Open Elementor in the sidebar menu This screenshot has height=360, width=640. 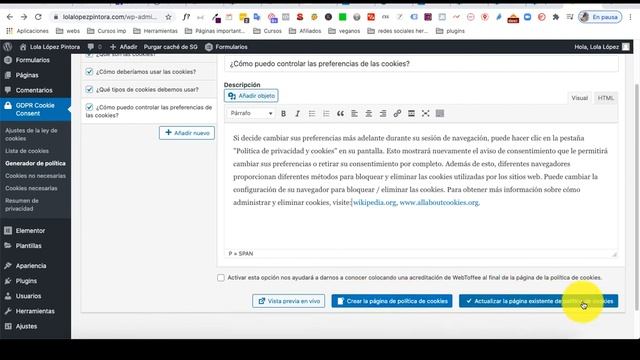click(x=30, y=231)
